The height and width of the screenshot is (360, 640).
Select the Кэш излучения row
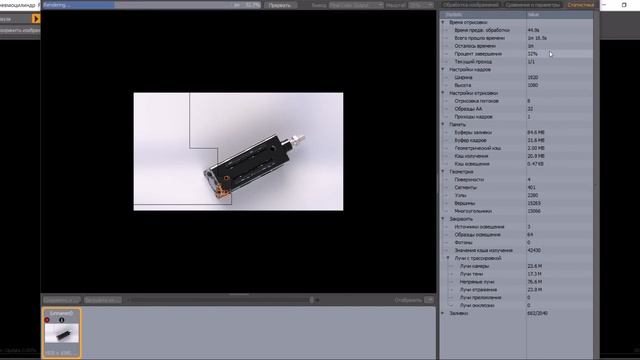pos(517,156)
